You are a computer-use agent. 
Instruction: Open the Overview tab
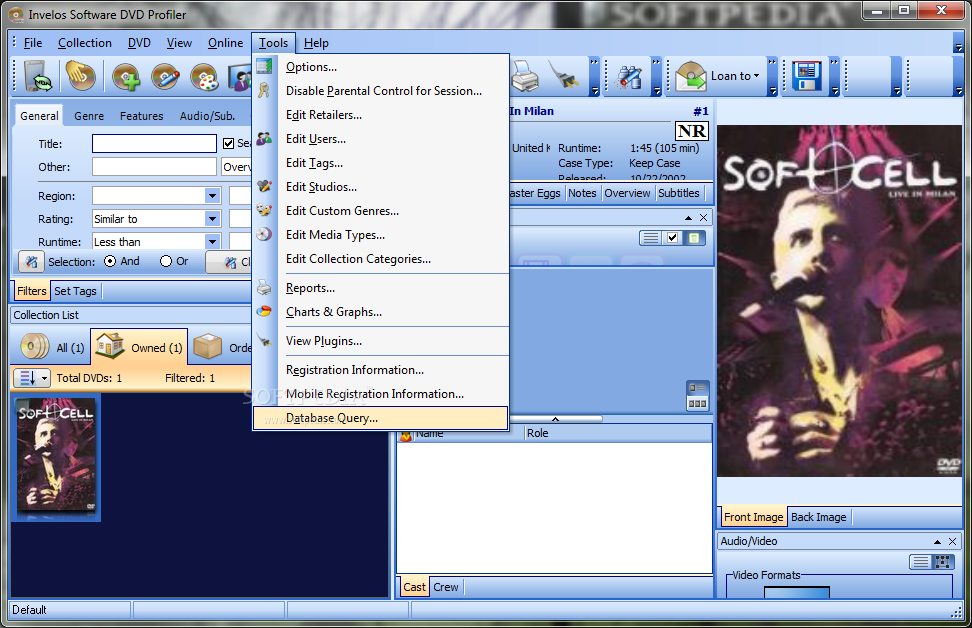627,193
